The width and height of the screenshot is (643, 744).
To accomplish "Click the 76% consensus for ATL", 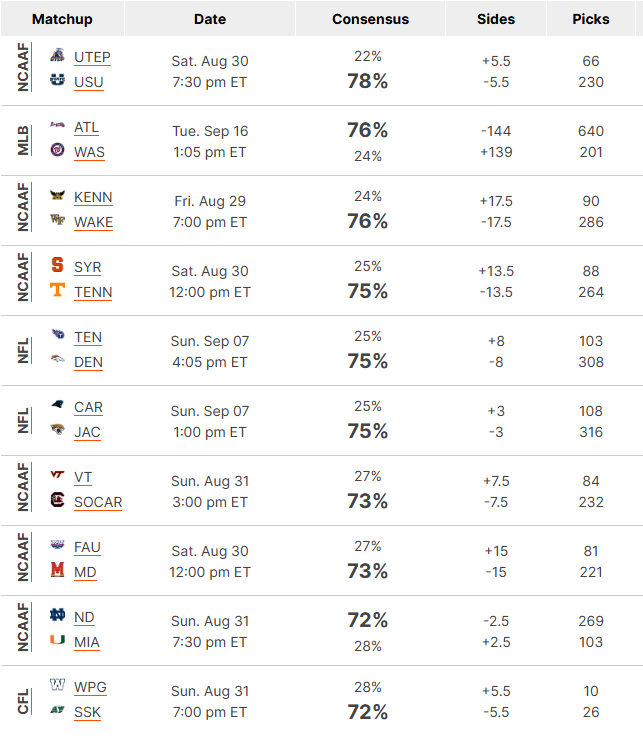I will 368,130.
